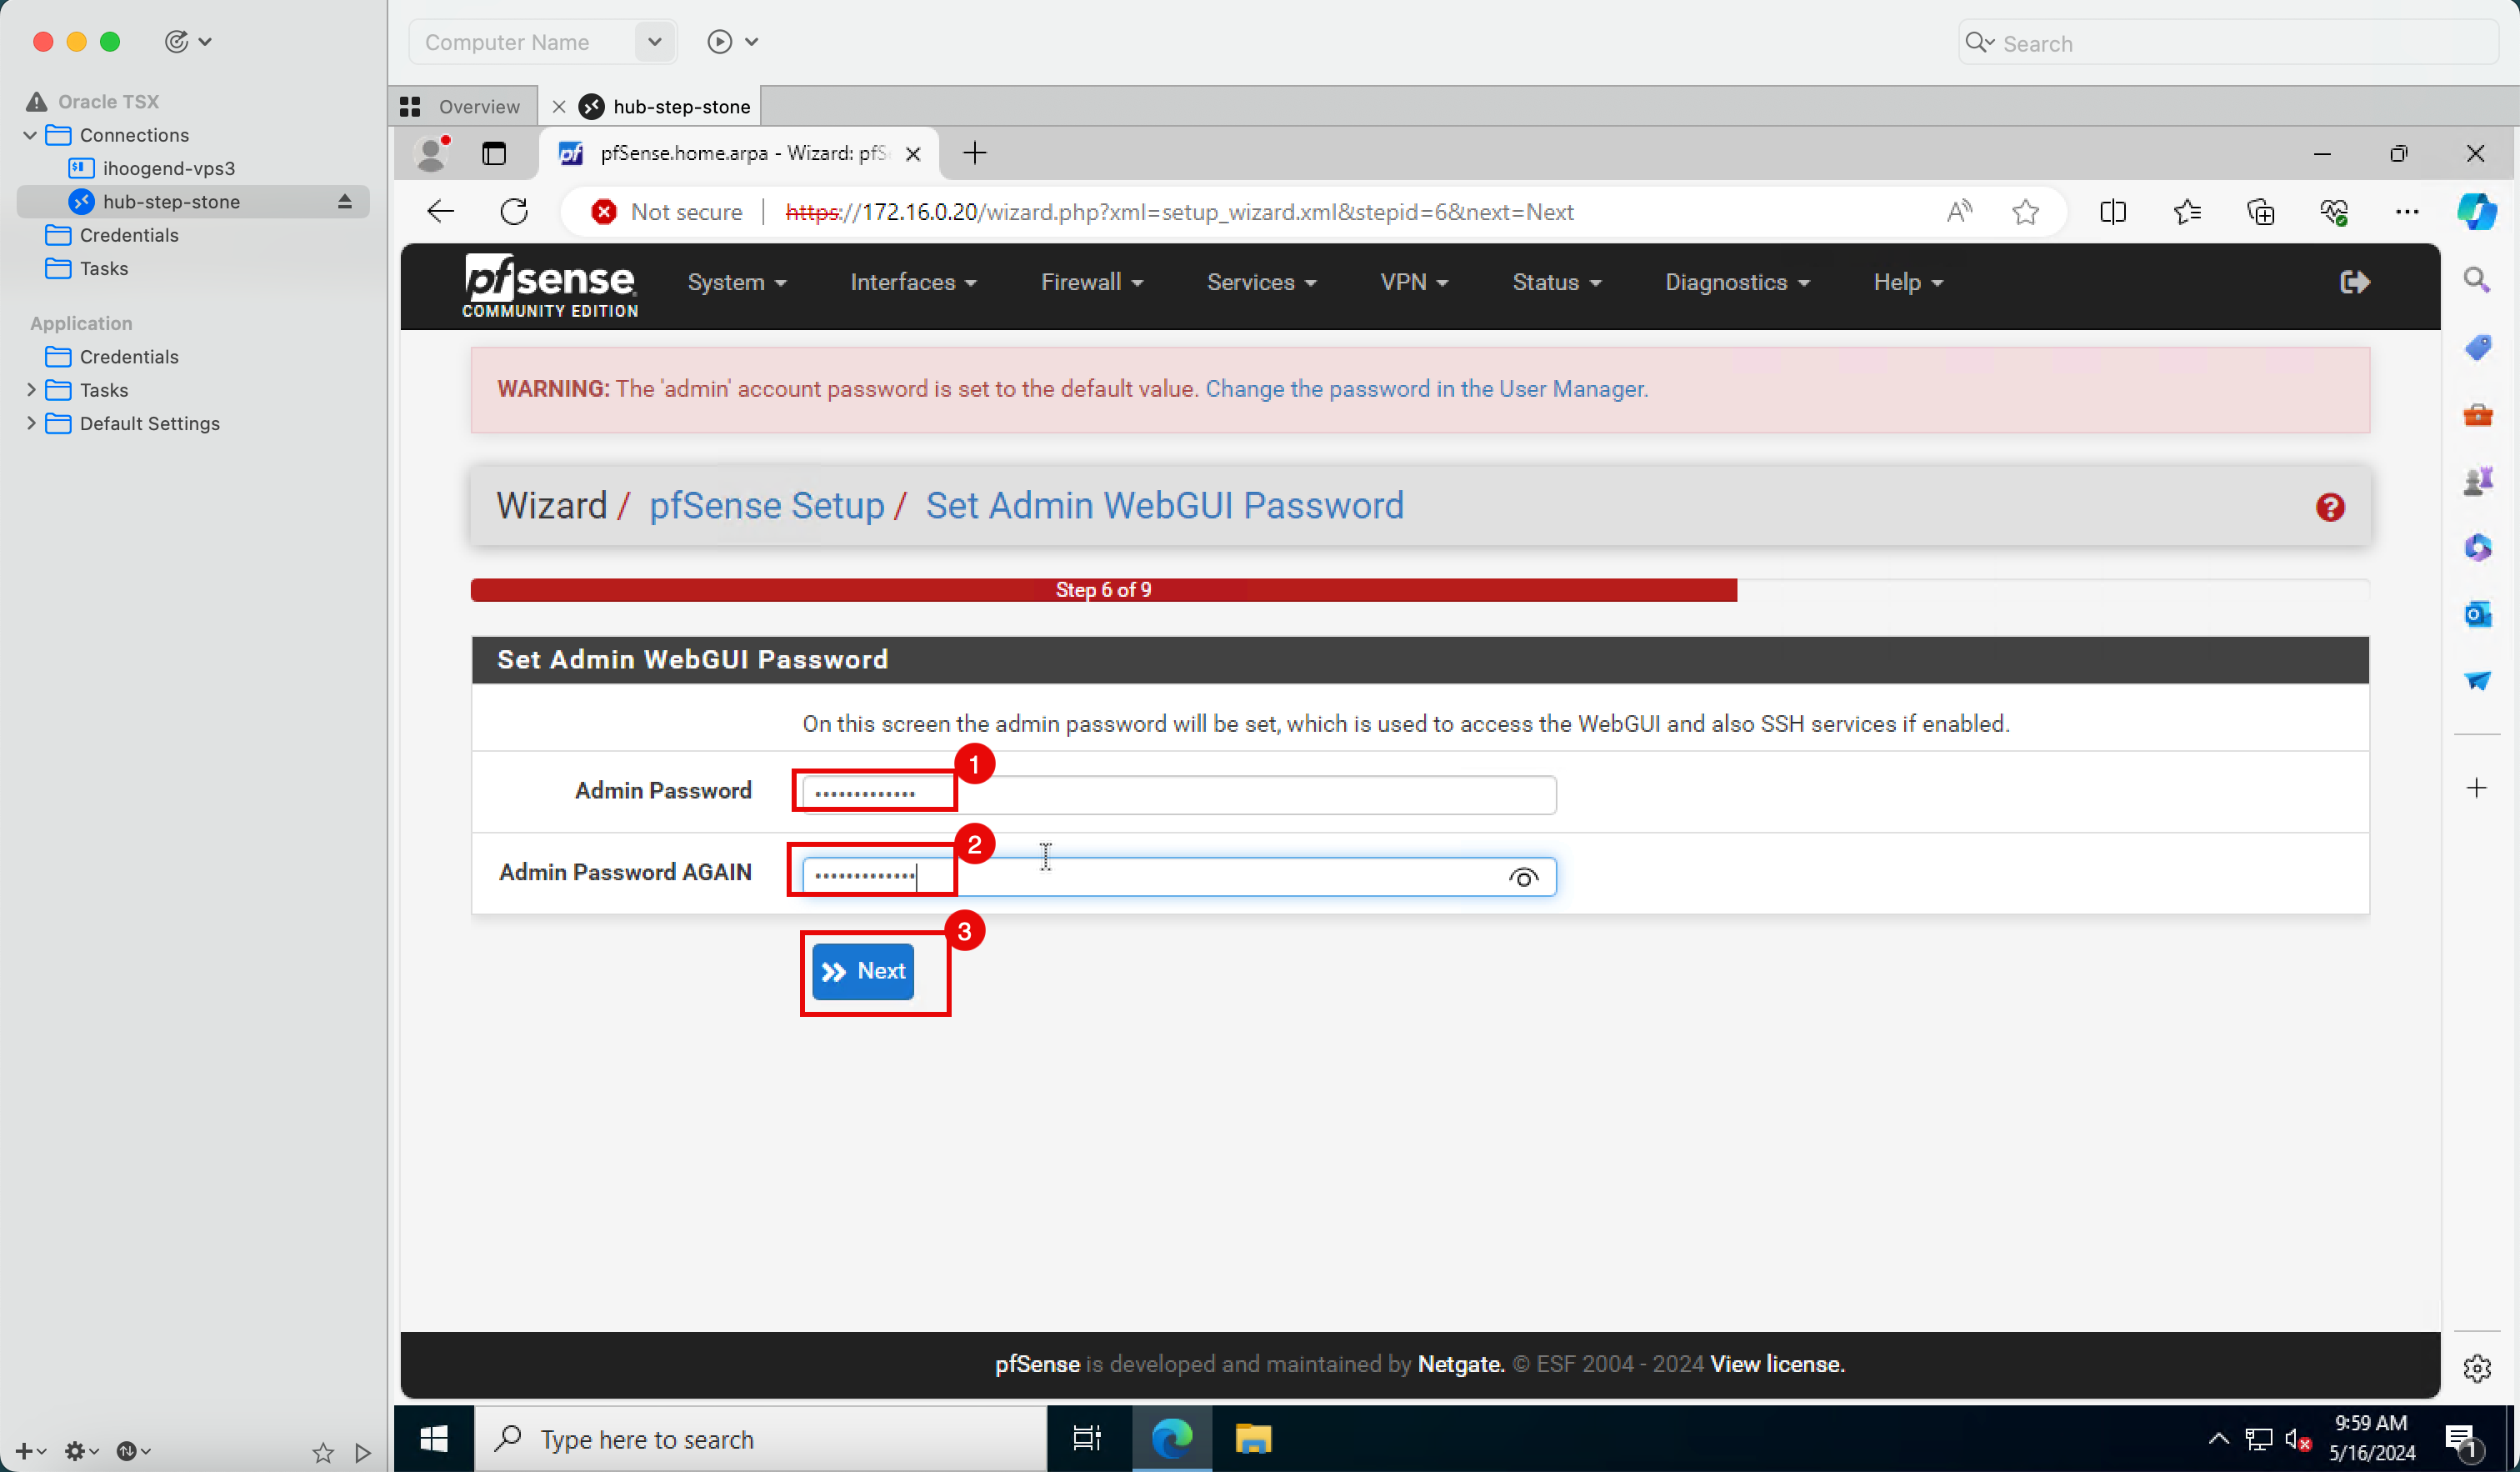
Task: Toggle password visibility in Admin Password AGAIN field
Action: [1522, 876]
